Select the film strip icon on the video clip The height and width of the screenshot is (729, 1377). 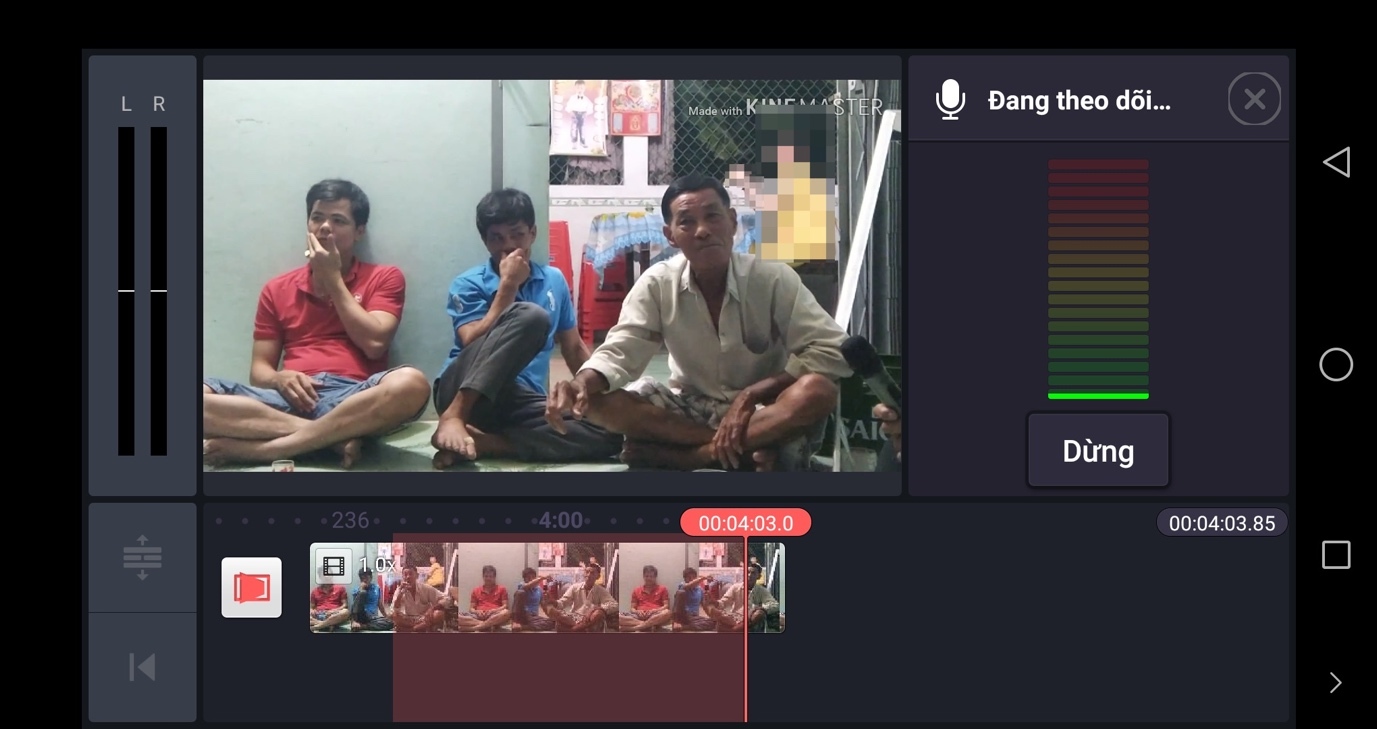334,566
